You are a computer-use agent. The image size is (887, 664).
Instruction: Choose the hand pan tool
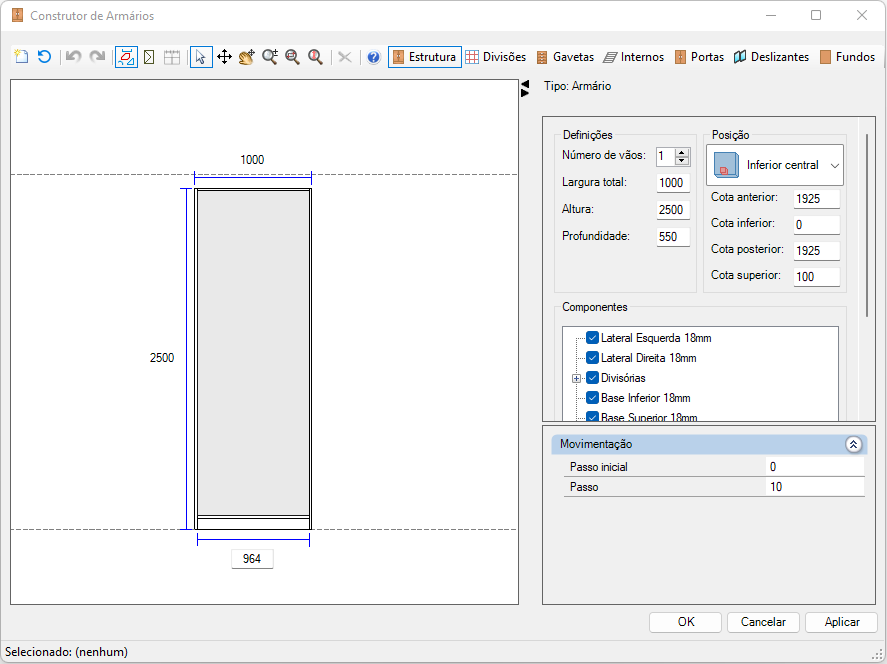coord(247,57)
